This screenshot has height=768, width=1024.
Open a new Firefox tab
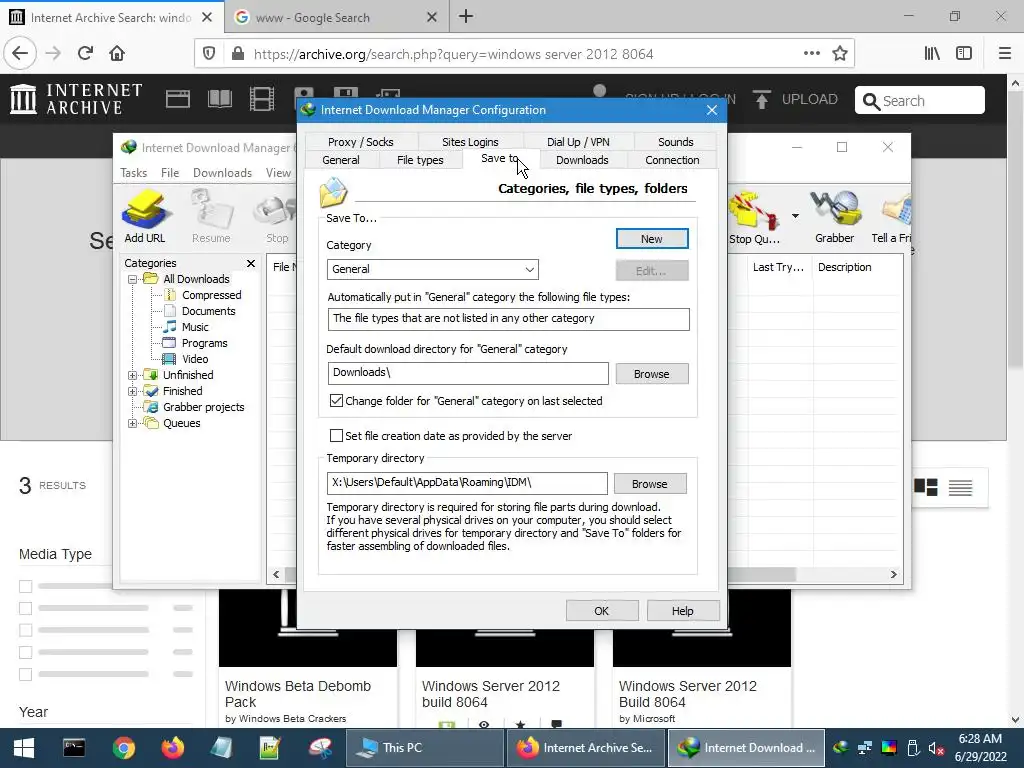pyautogui.click(x=466, y=16)
